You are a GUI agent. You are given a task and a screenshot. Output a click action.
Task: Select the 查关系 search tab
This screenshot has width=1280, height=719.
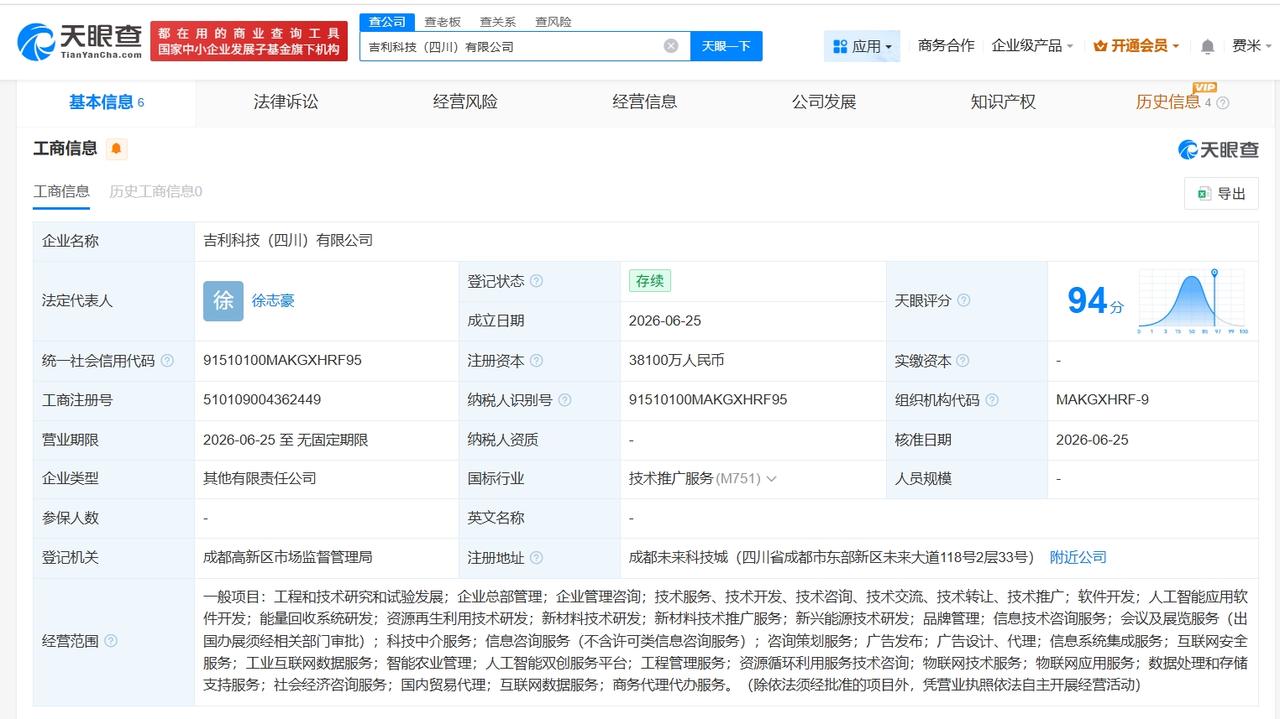[x=497, y=22]
